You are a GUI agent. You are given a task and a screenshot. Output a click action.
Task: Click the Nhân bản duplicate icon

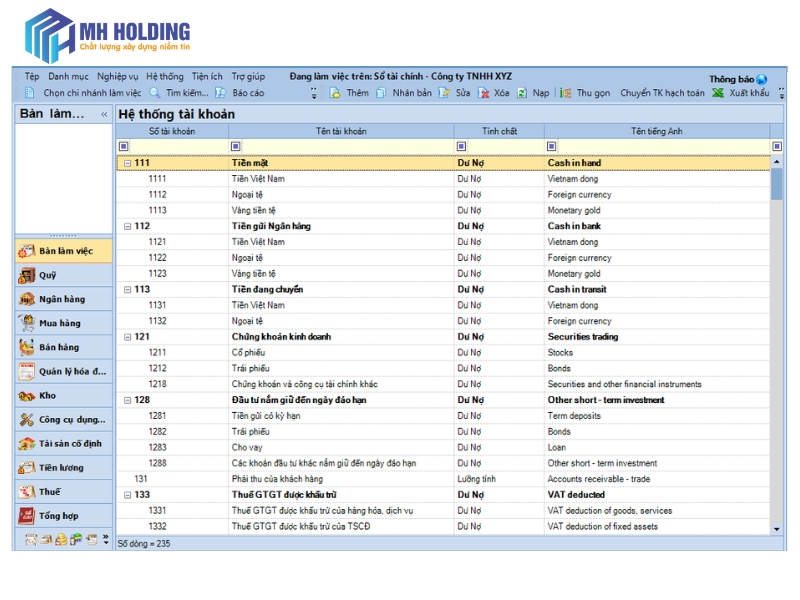[x=381, y=93]
